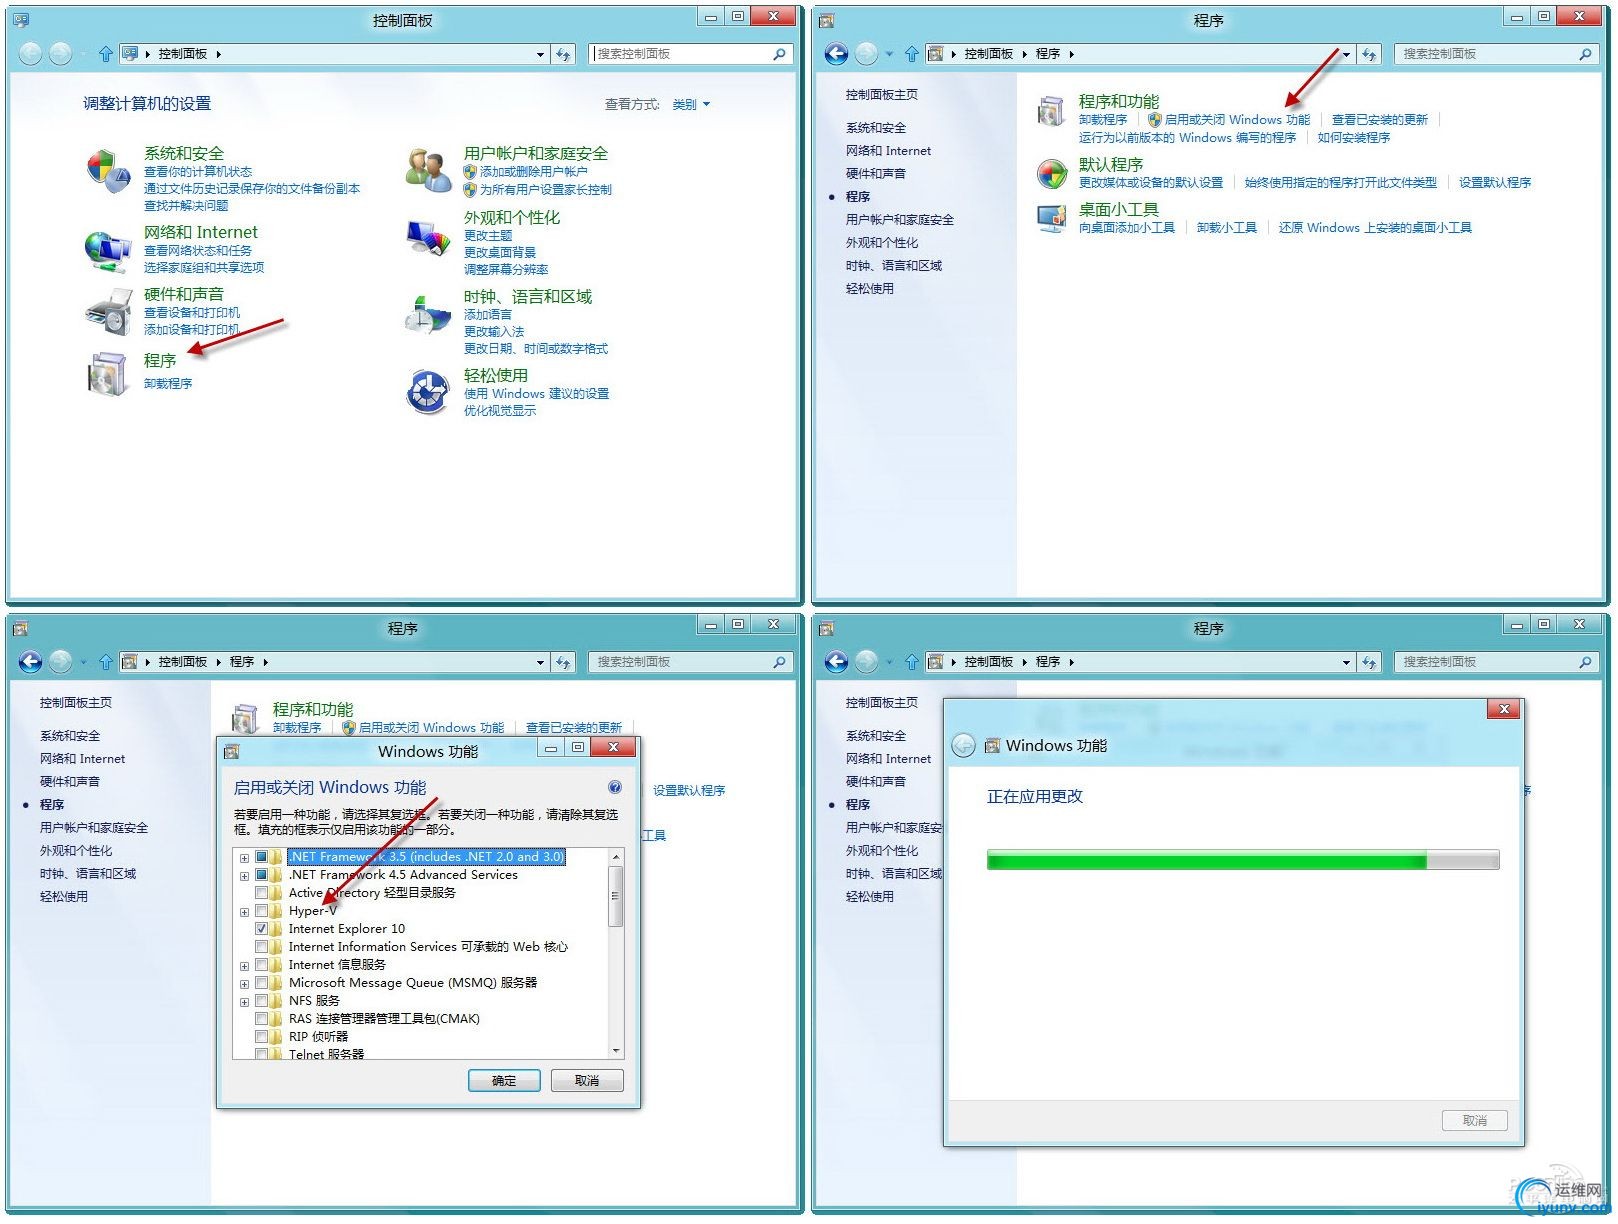This screenshot has height=1224, width=1618.
Task: Expand the .NET Framework 4.5 Advanced Services node
Action: tap(244, 876)
